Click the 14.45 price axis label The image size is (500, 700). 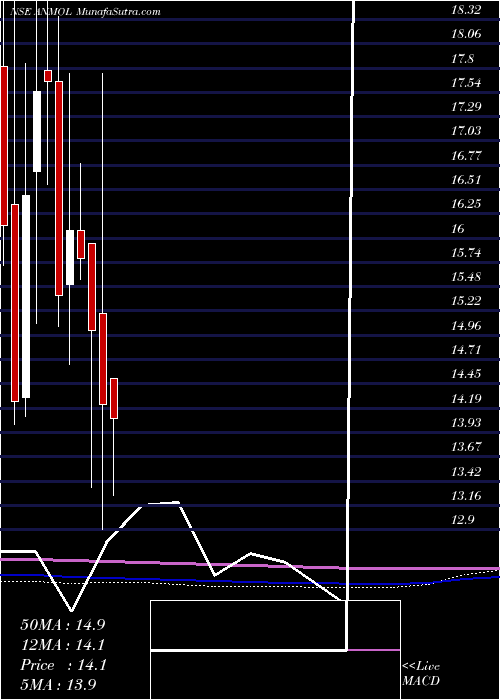point(466,374)
